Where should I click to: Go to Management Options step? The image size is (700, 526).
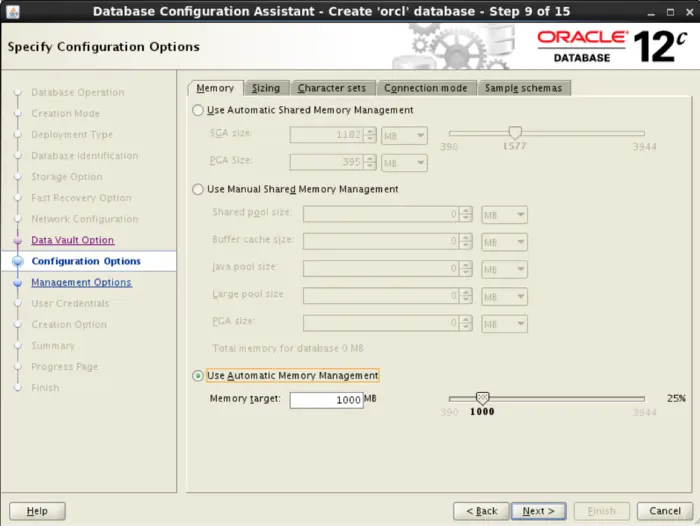[81, 283]
